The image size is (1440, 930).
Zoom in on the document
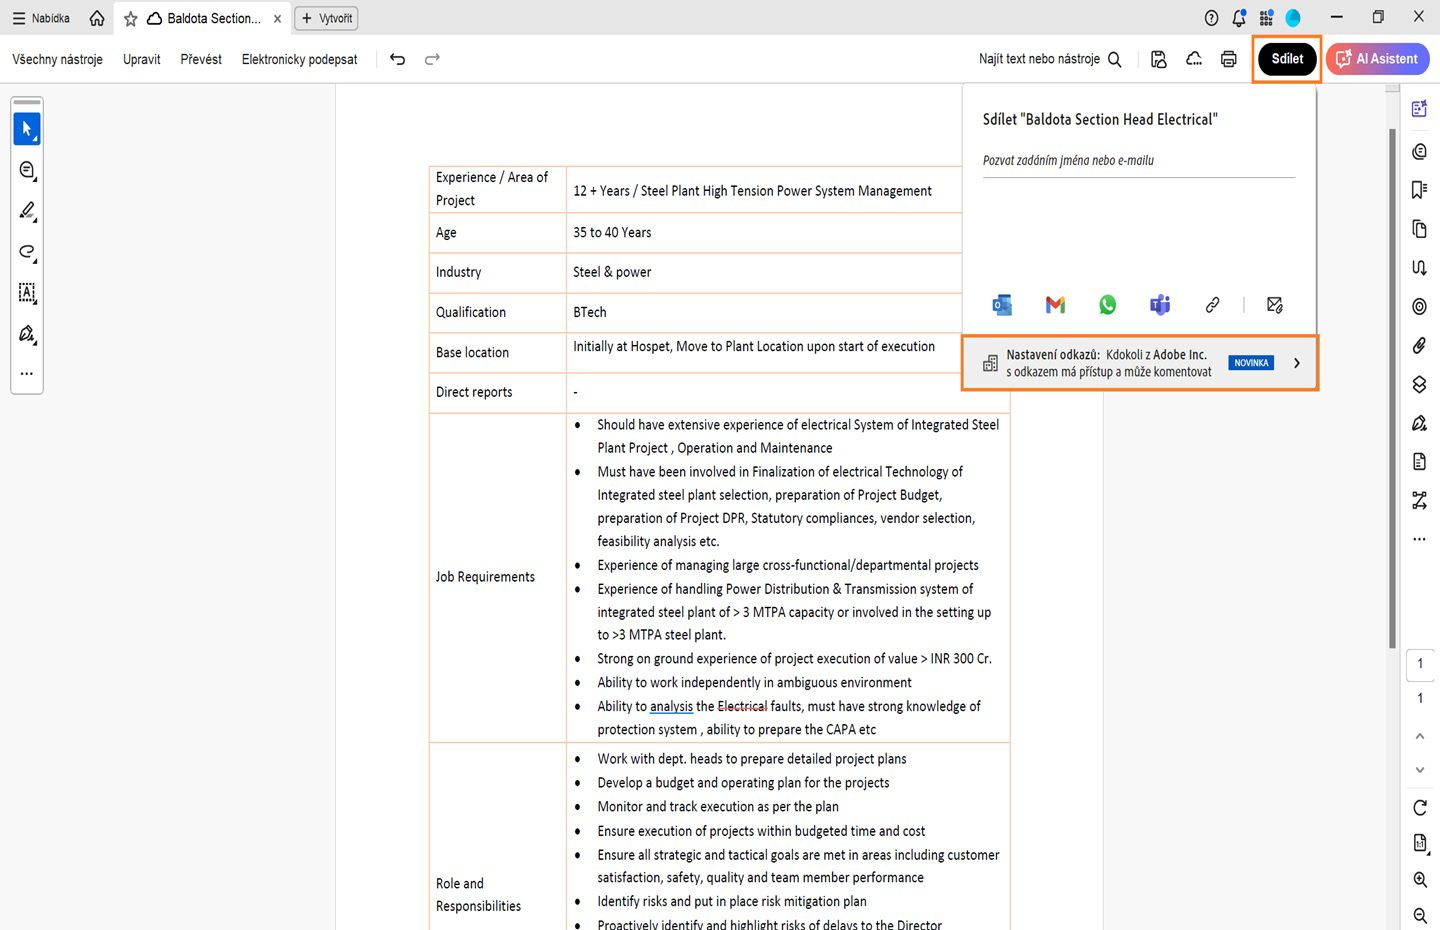pyautogui.click(x=1420, y=880)
